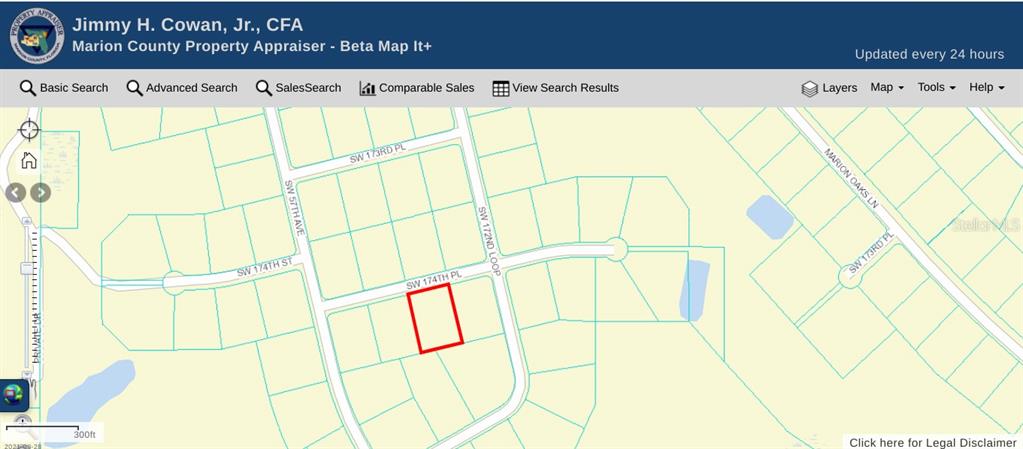Click View Search Results
Viewport: 1023px width, 449px height.
click(x=555, y=88)
